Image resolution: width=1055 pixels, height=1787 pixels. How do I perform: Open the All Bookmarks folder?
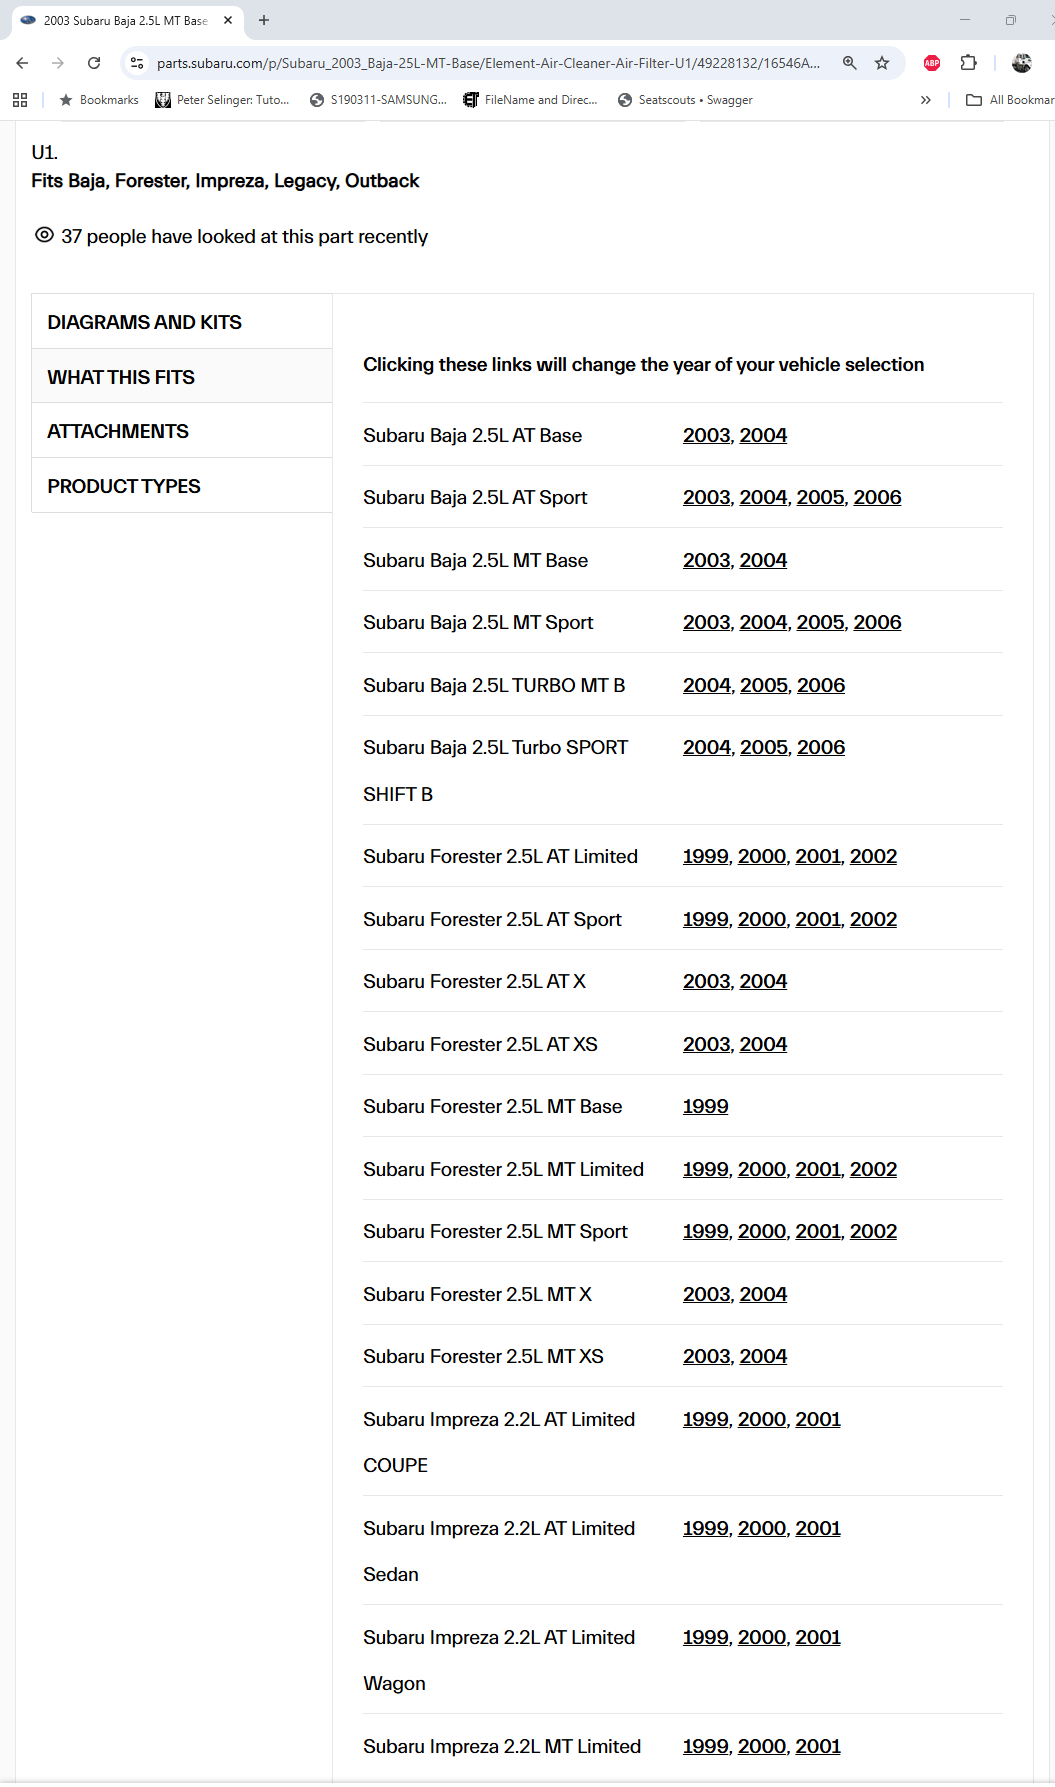[1010, 100]
